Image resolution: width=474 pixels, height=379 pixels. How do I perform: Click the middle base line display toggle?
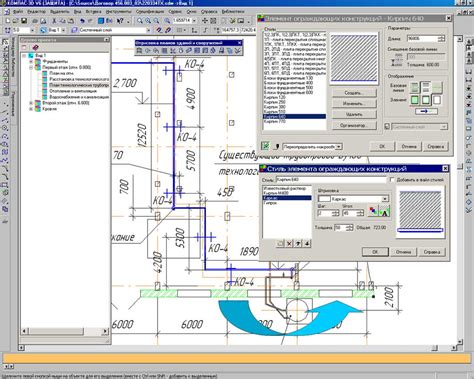pos(426,87)
